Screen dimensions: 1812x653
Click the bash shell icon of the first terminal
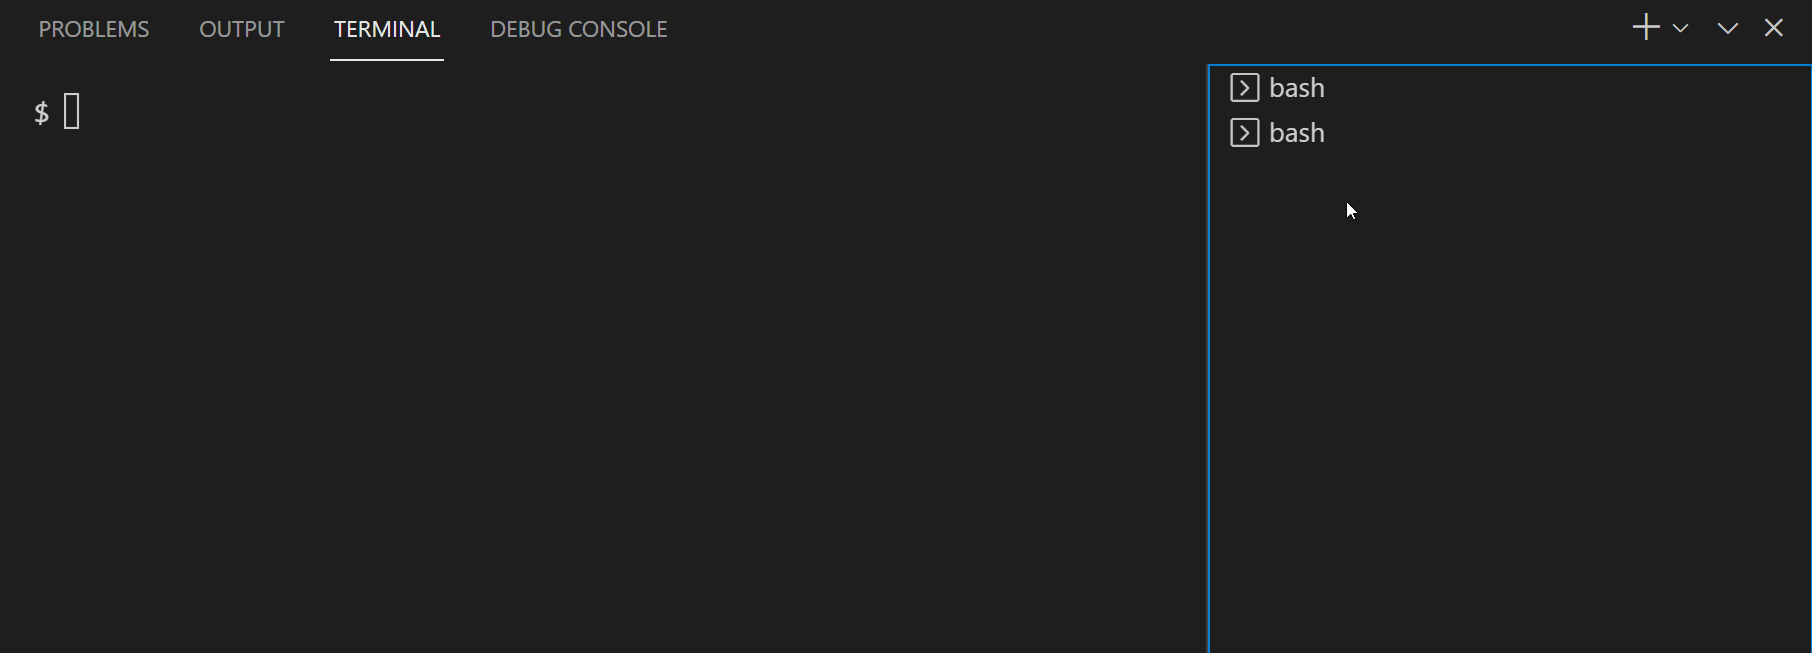point(1244,87)
